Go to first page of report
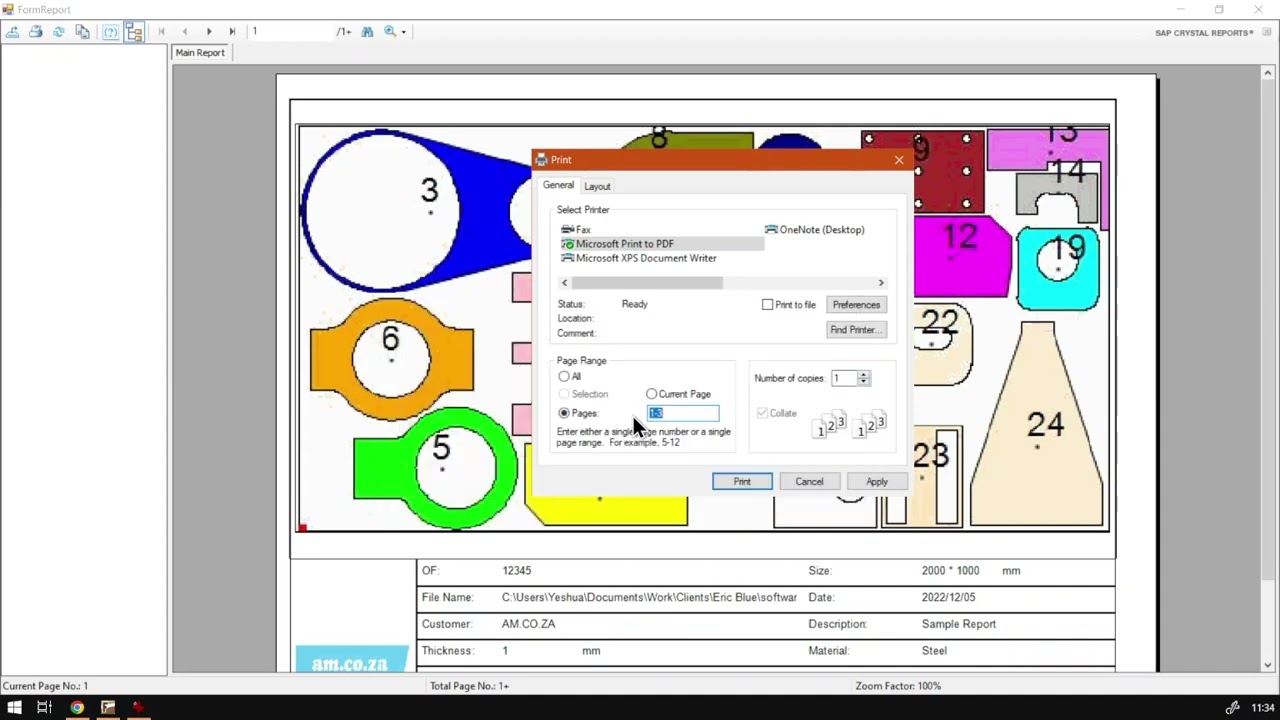The width and height of the screenshot is (1280, 720). click(x=161, y=32)
